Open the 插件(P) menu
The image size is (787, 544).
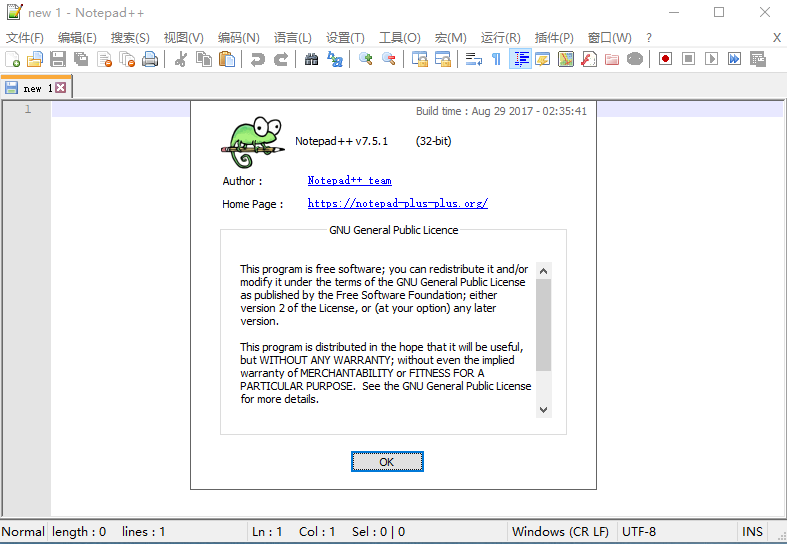click(x=554, y=38)
